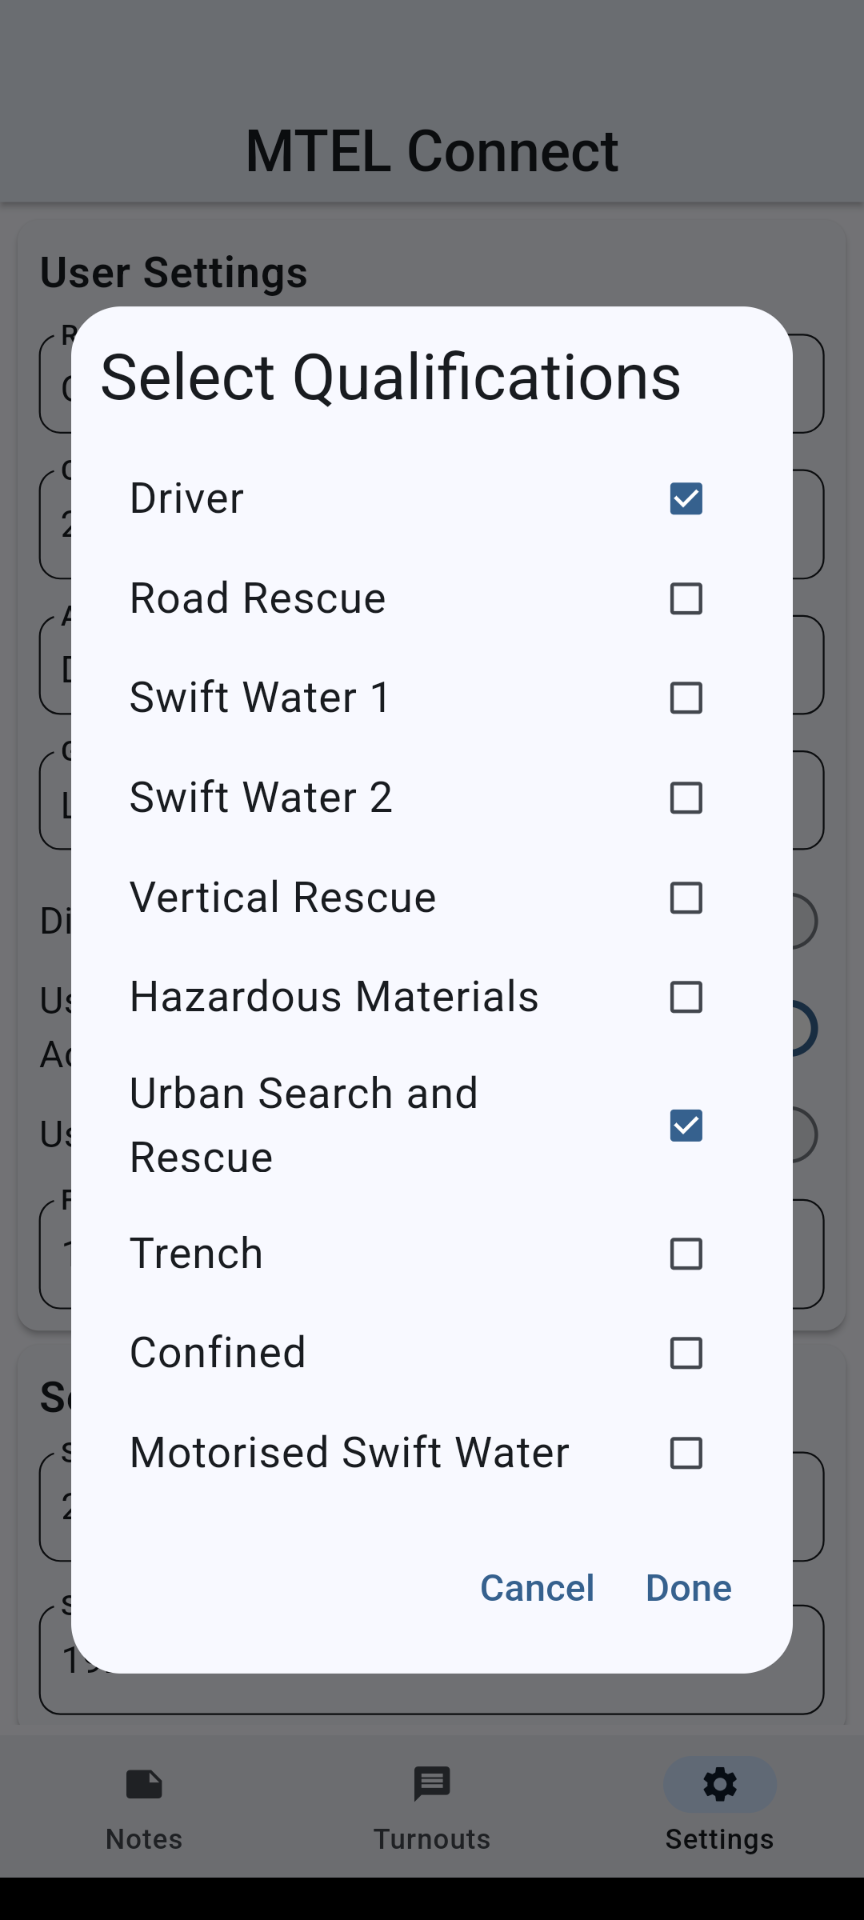Uncheck the Urban Search and Rescue checkbox
The width and height of the screenshot is (864, 1920).
tap(686, 1125)
